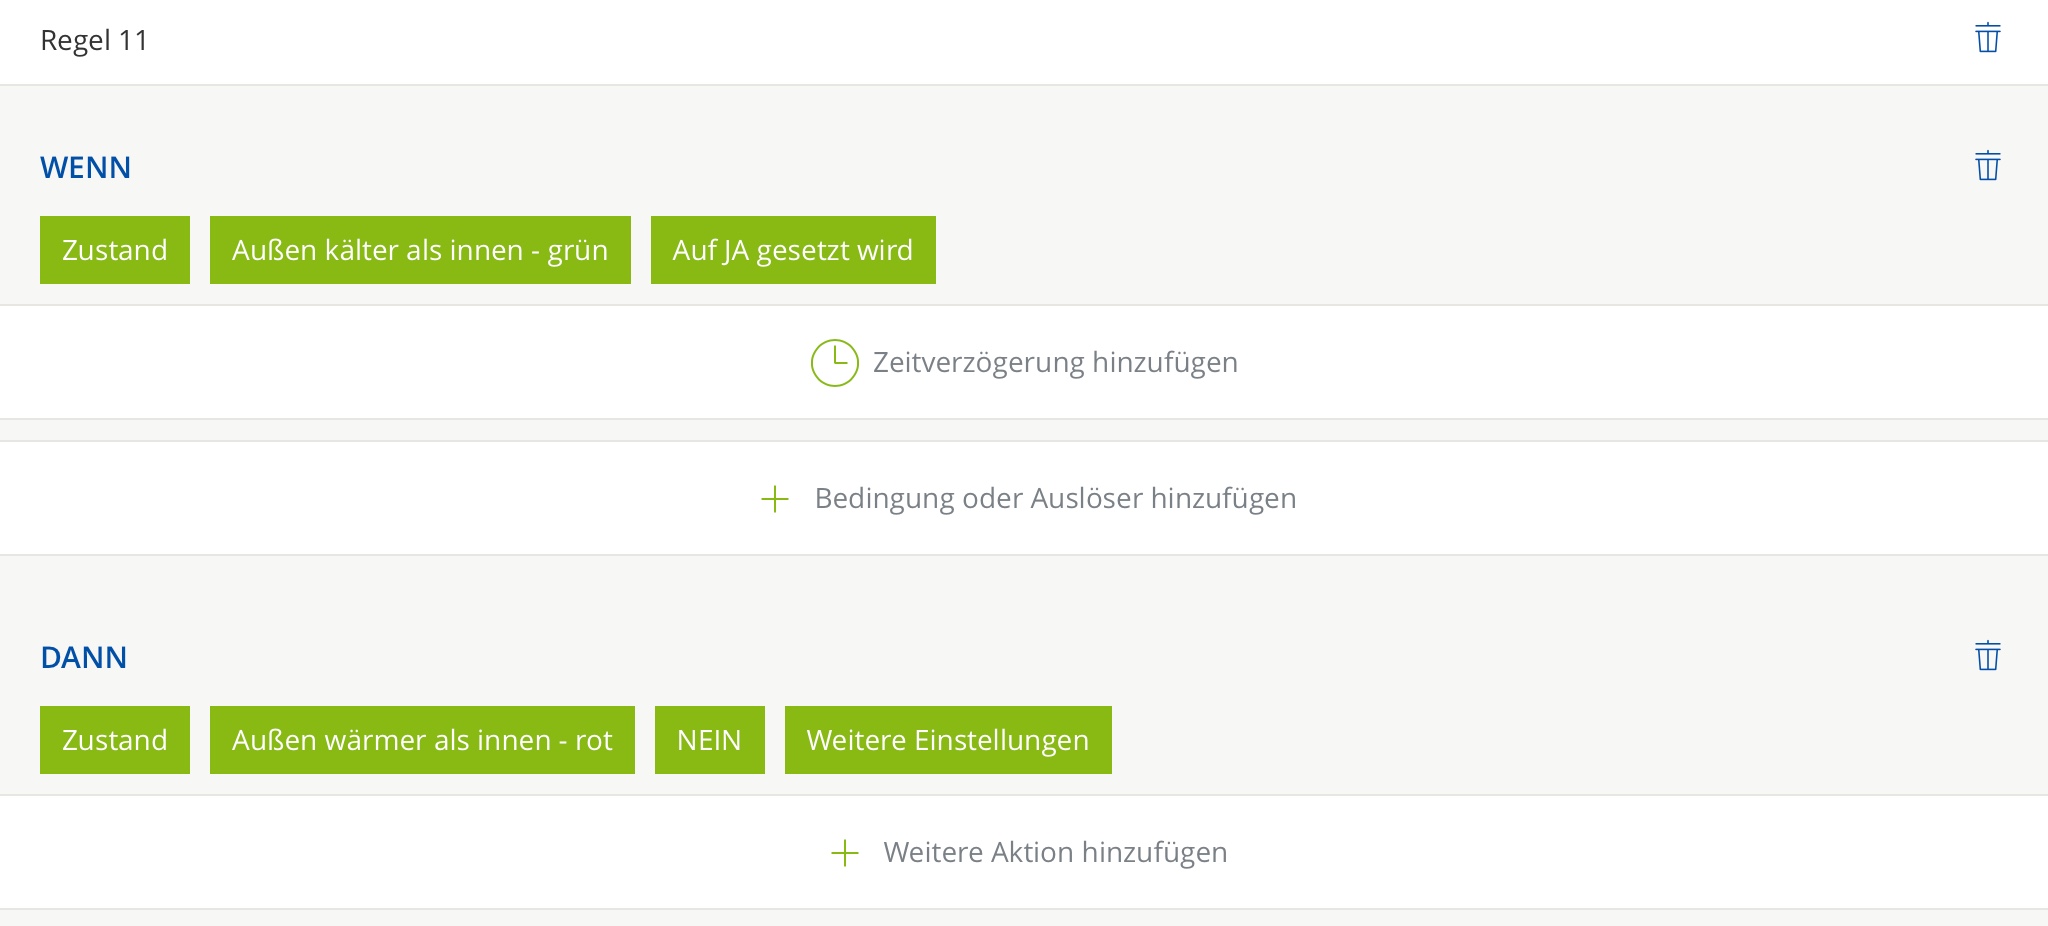Click the WENN section heading

coord(85,167)
